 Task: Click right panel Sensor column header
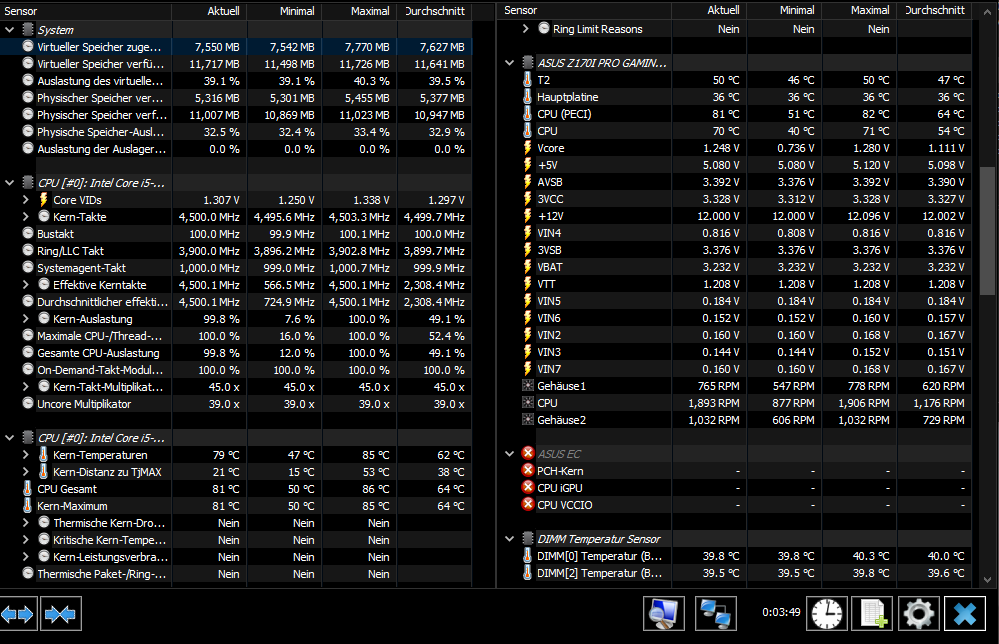coord(584,10)
